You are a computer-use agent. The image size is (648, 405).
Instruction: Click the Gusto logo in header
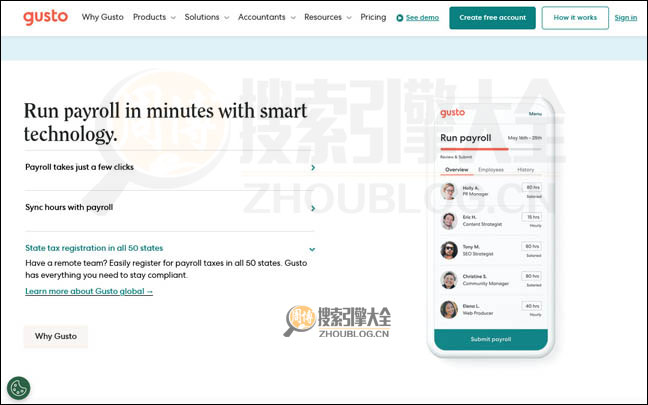click(x=45, y=17)
